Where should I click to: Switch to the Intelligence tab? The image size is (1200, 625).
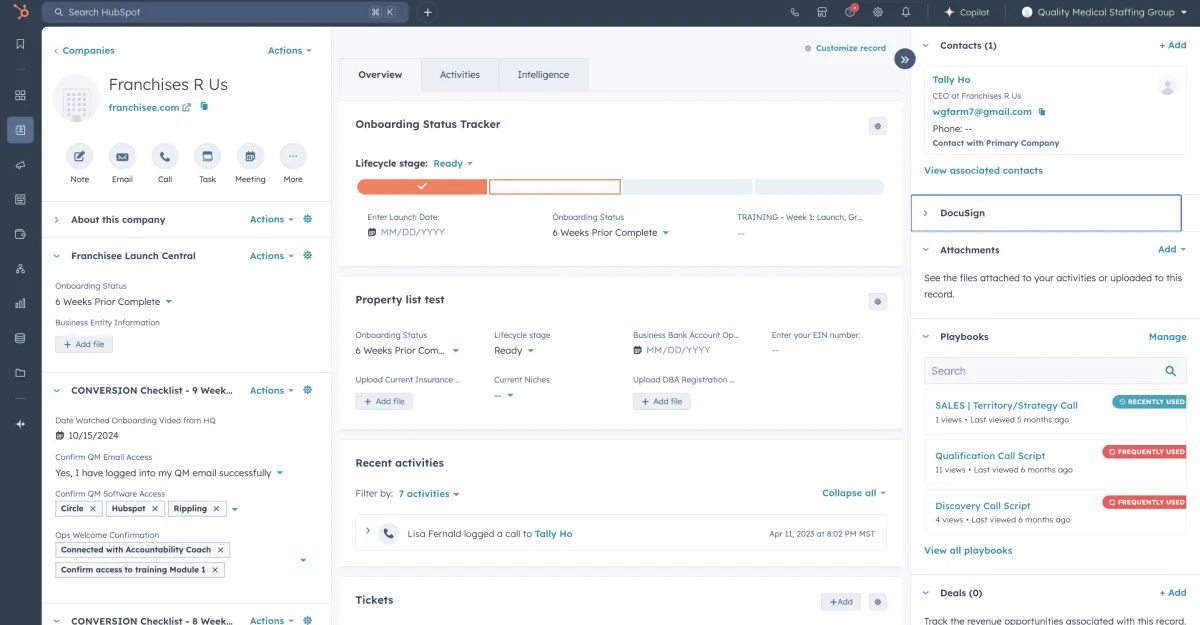pyautogui.click(x=543, y=75)
